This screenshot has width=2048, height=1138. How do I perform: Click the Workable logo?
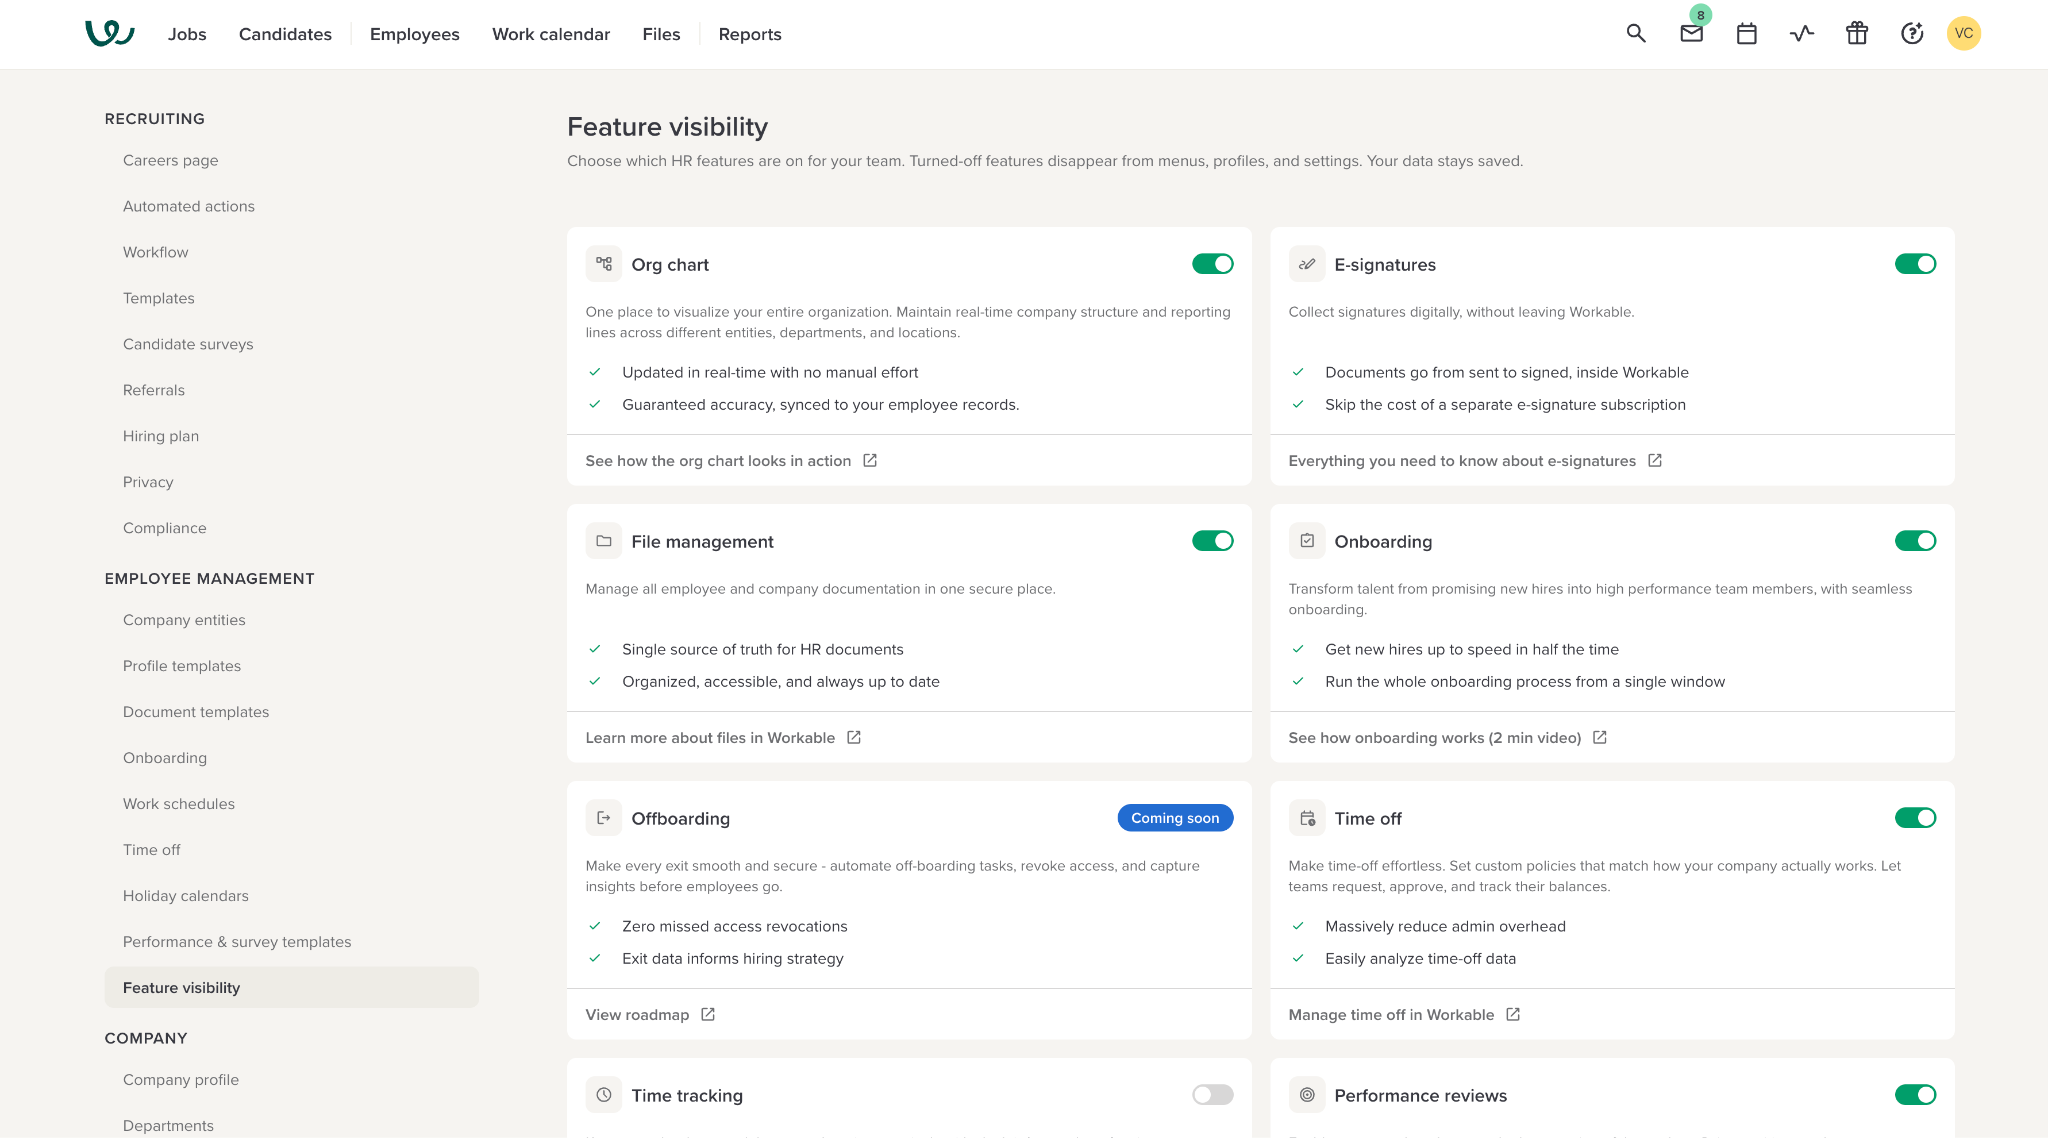click(x=110, y=34)
